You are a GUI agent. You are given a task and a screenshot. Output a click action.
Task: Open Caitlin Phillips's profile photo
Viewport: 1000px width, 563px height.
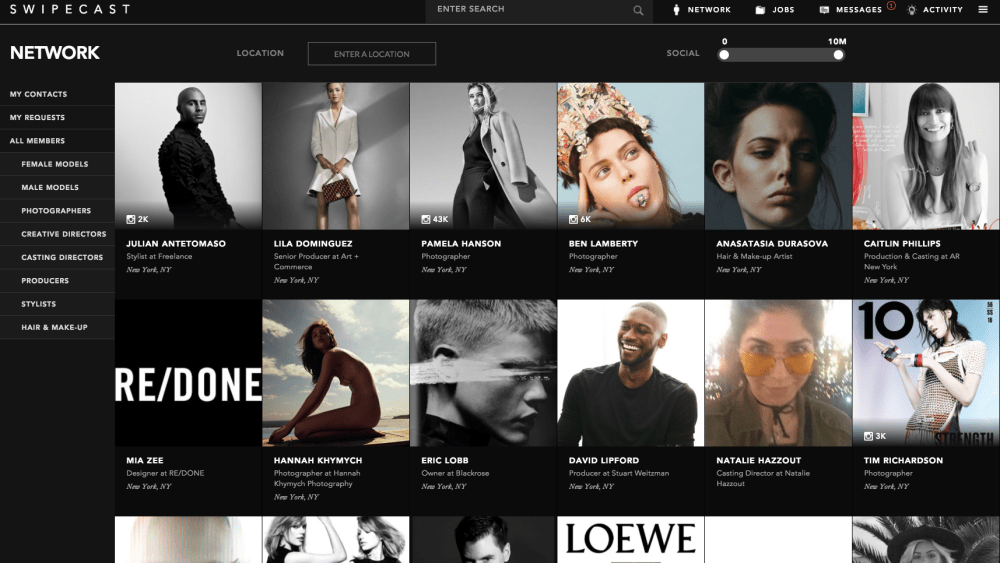tap(926, 156)
